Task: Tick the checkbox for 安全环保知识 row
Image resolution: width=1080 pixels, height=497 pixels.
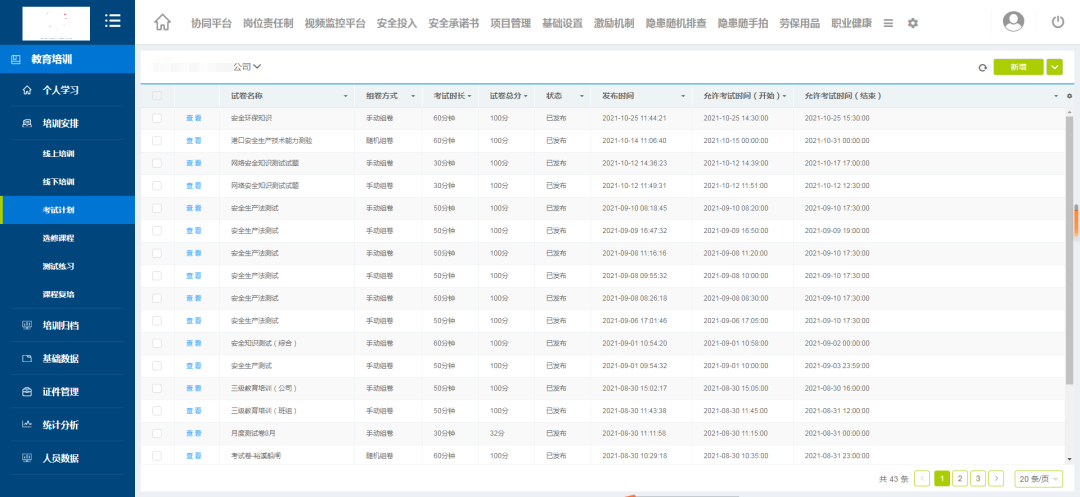Action: point(157,118)
